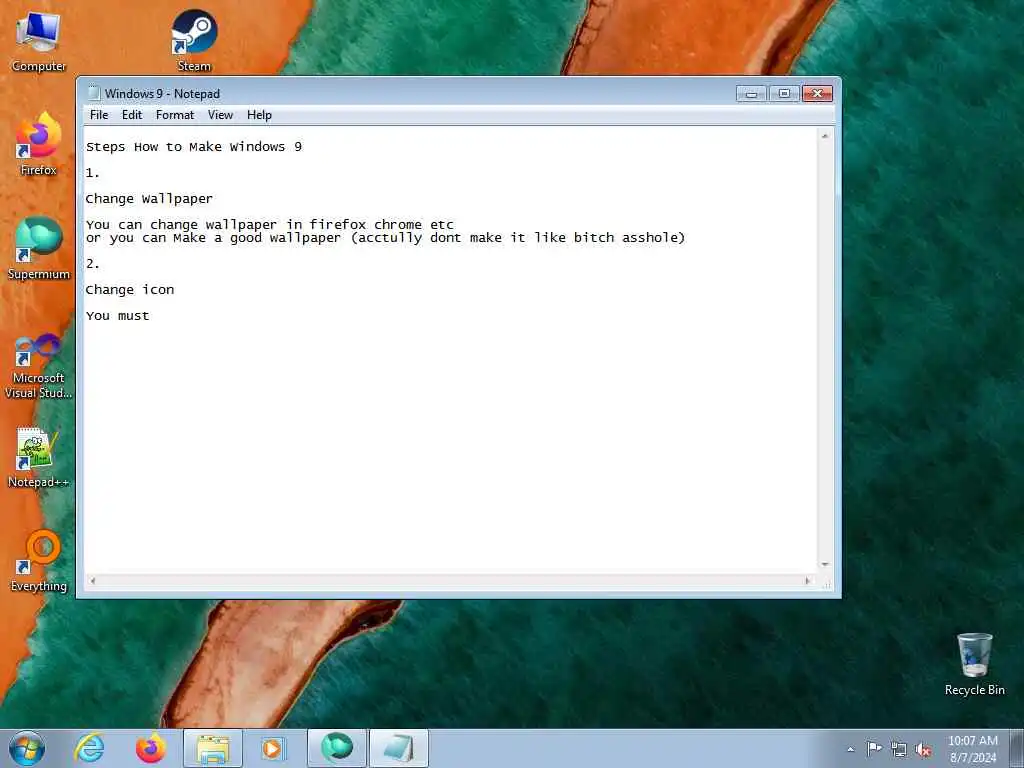Select the Everything desktop shortcut
The width and height of the screenshot is (1024, 768).
[x=39, y=560]
